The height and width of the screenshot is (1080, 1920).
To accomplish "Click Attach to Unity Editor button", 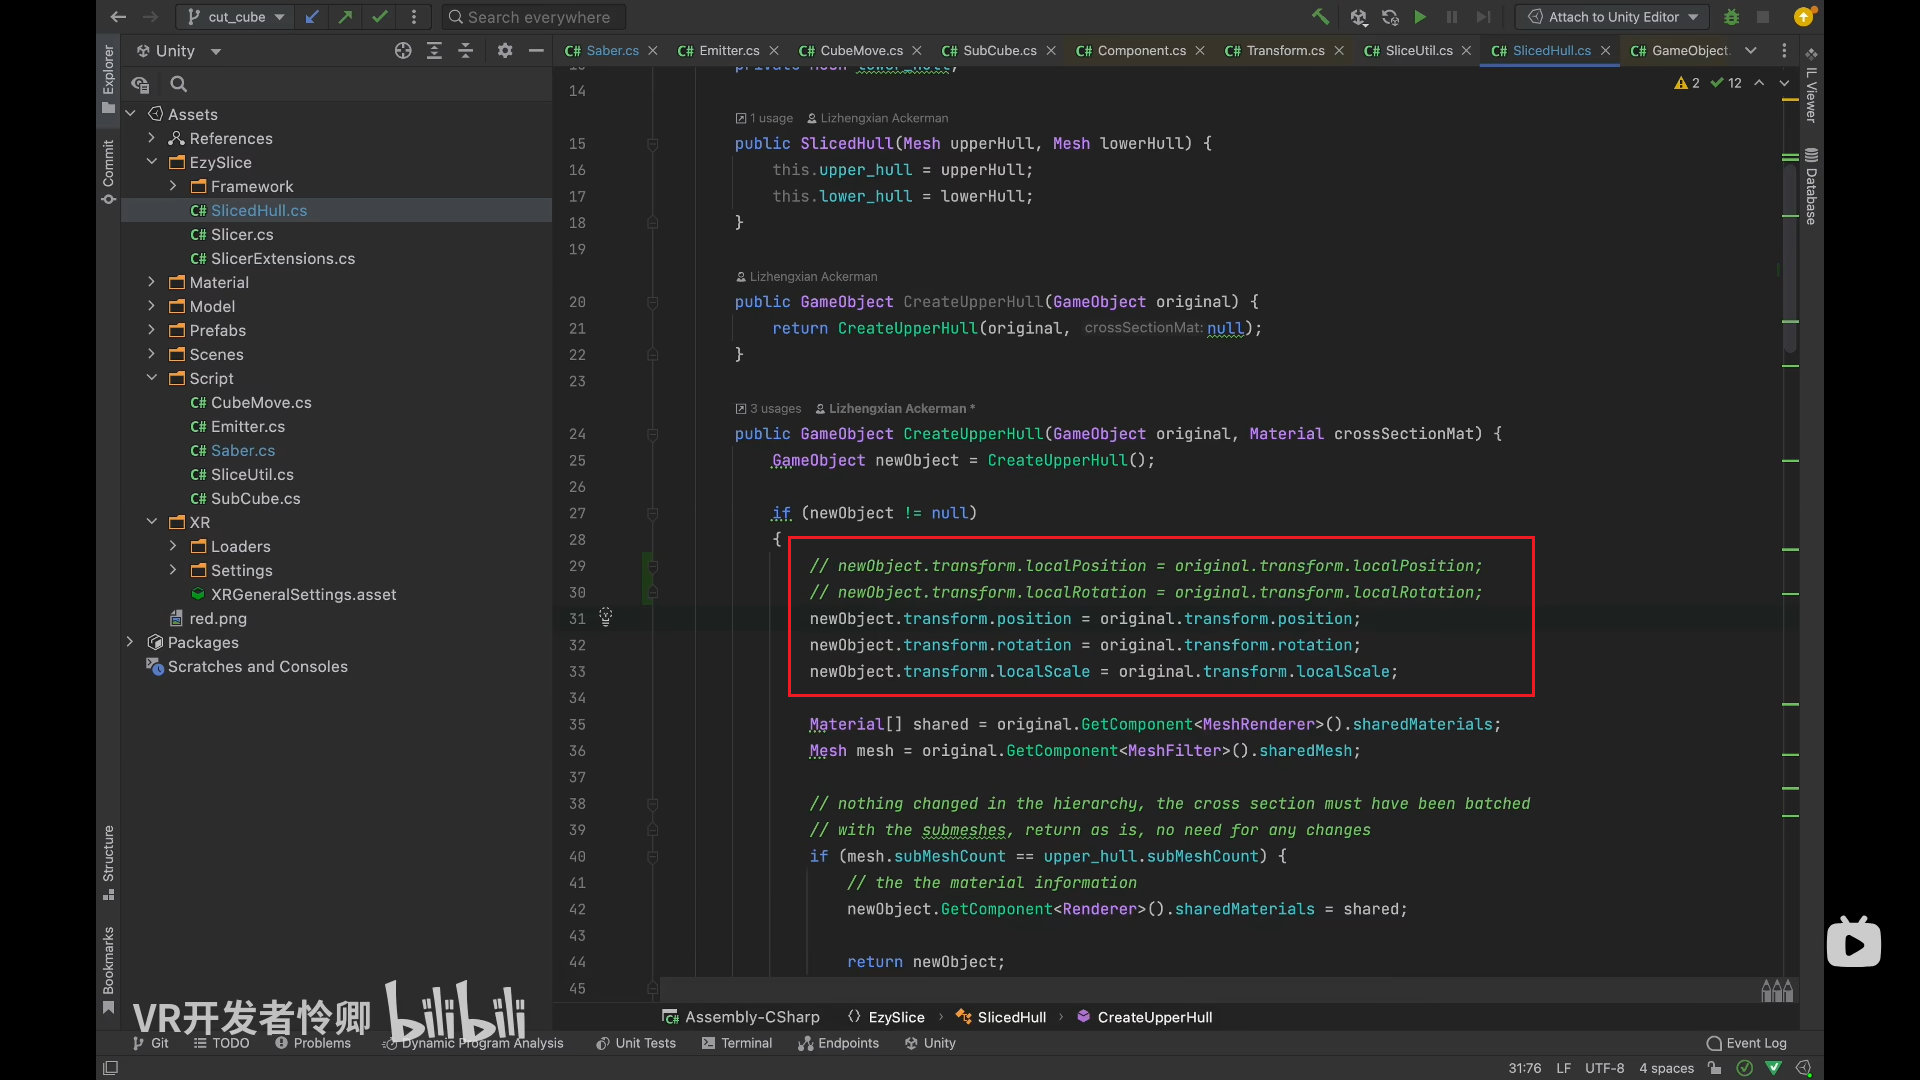I will (1612, 17).
